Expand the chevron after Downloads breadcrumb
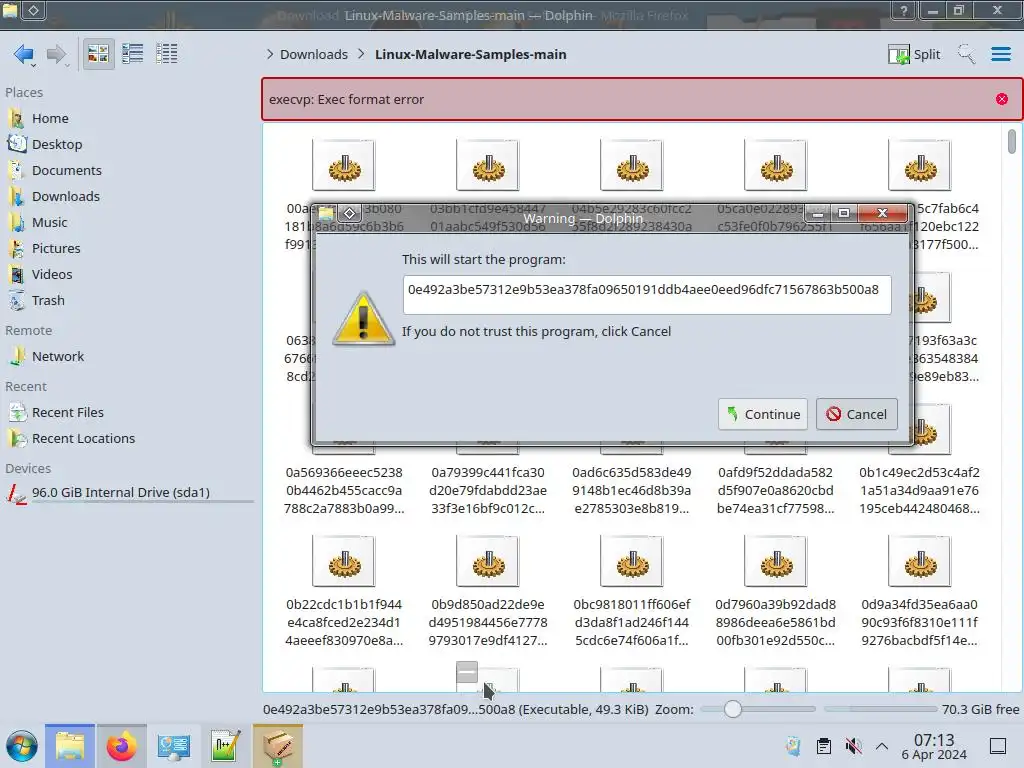The width and height of the screenshot is (1024, 768). [361, 54]
